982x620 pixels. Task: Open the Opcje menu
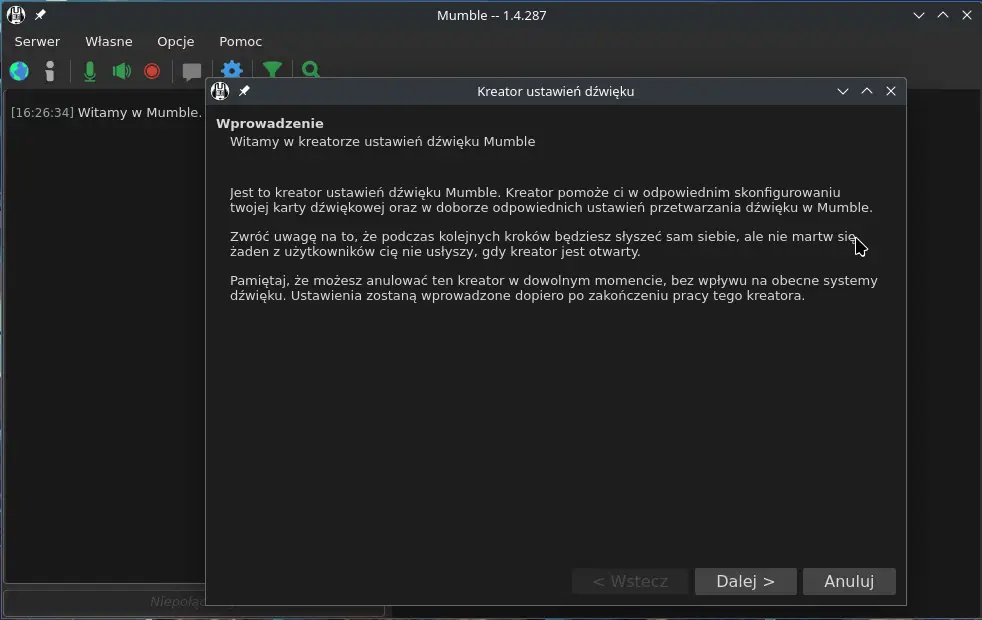click(x=175, y=41)
